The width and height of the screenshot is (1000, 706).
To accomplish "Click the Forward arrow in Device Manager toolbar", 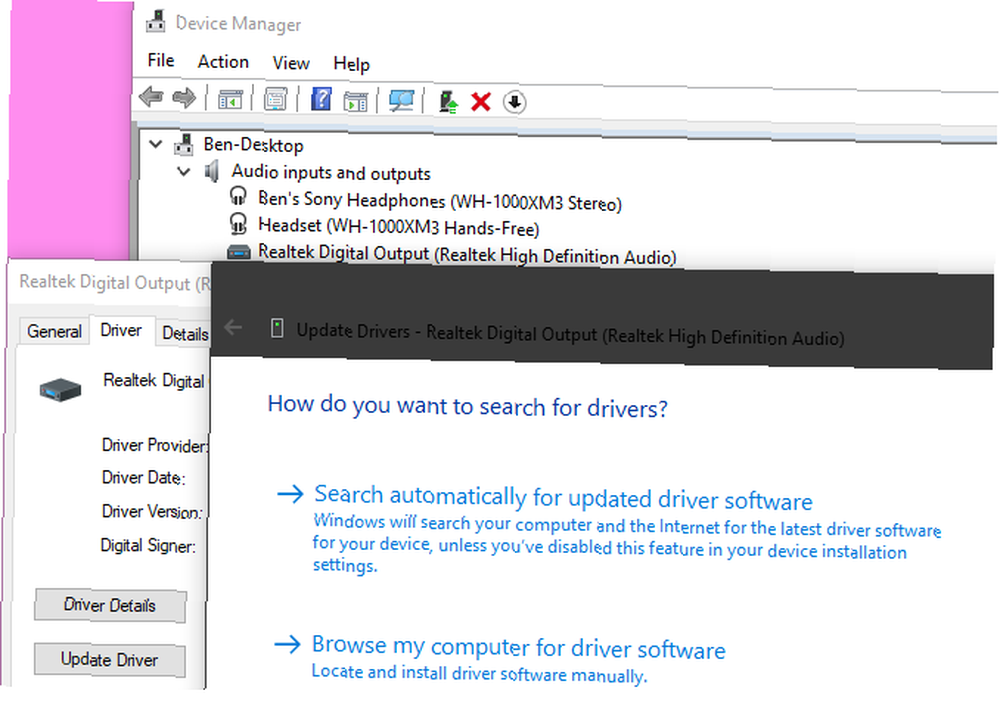I will (184, 98).
